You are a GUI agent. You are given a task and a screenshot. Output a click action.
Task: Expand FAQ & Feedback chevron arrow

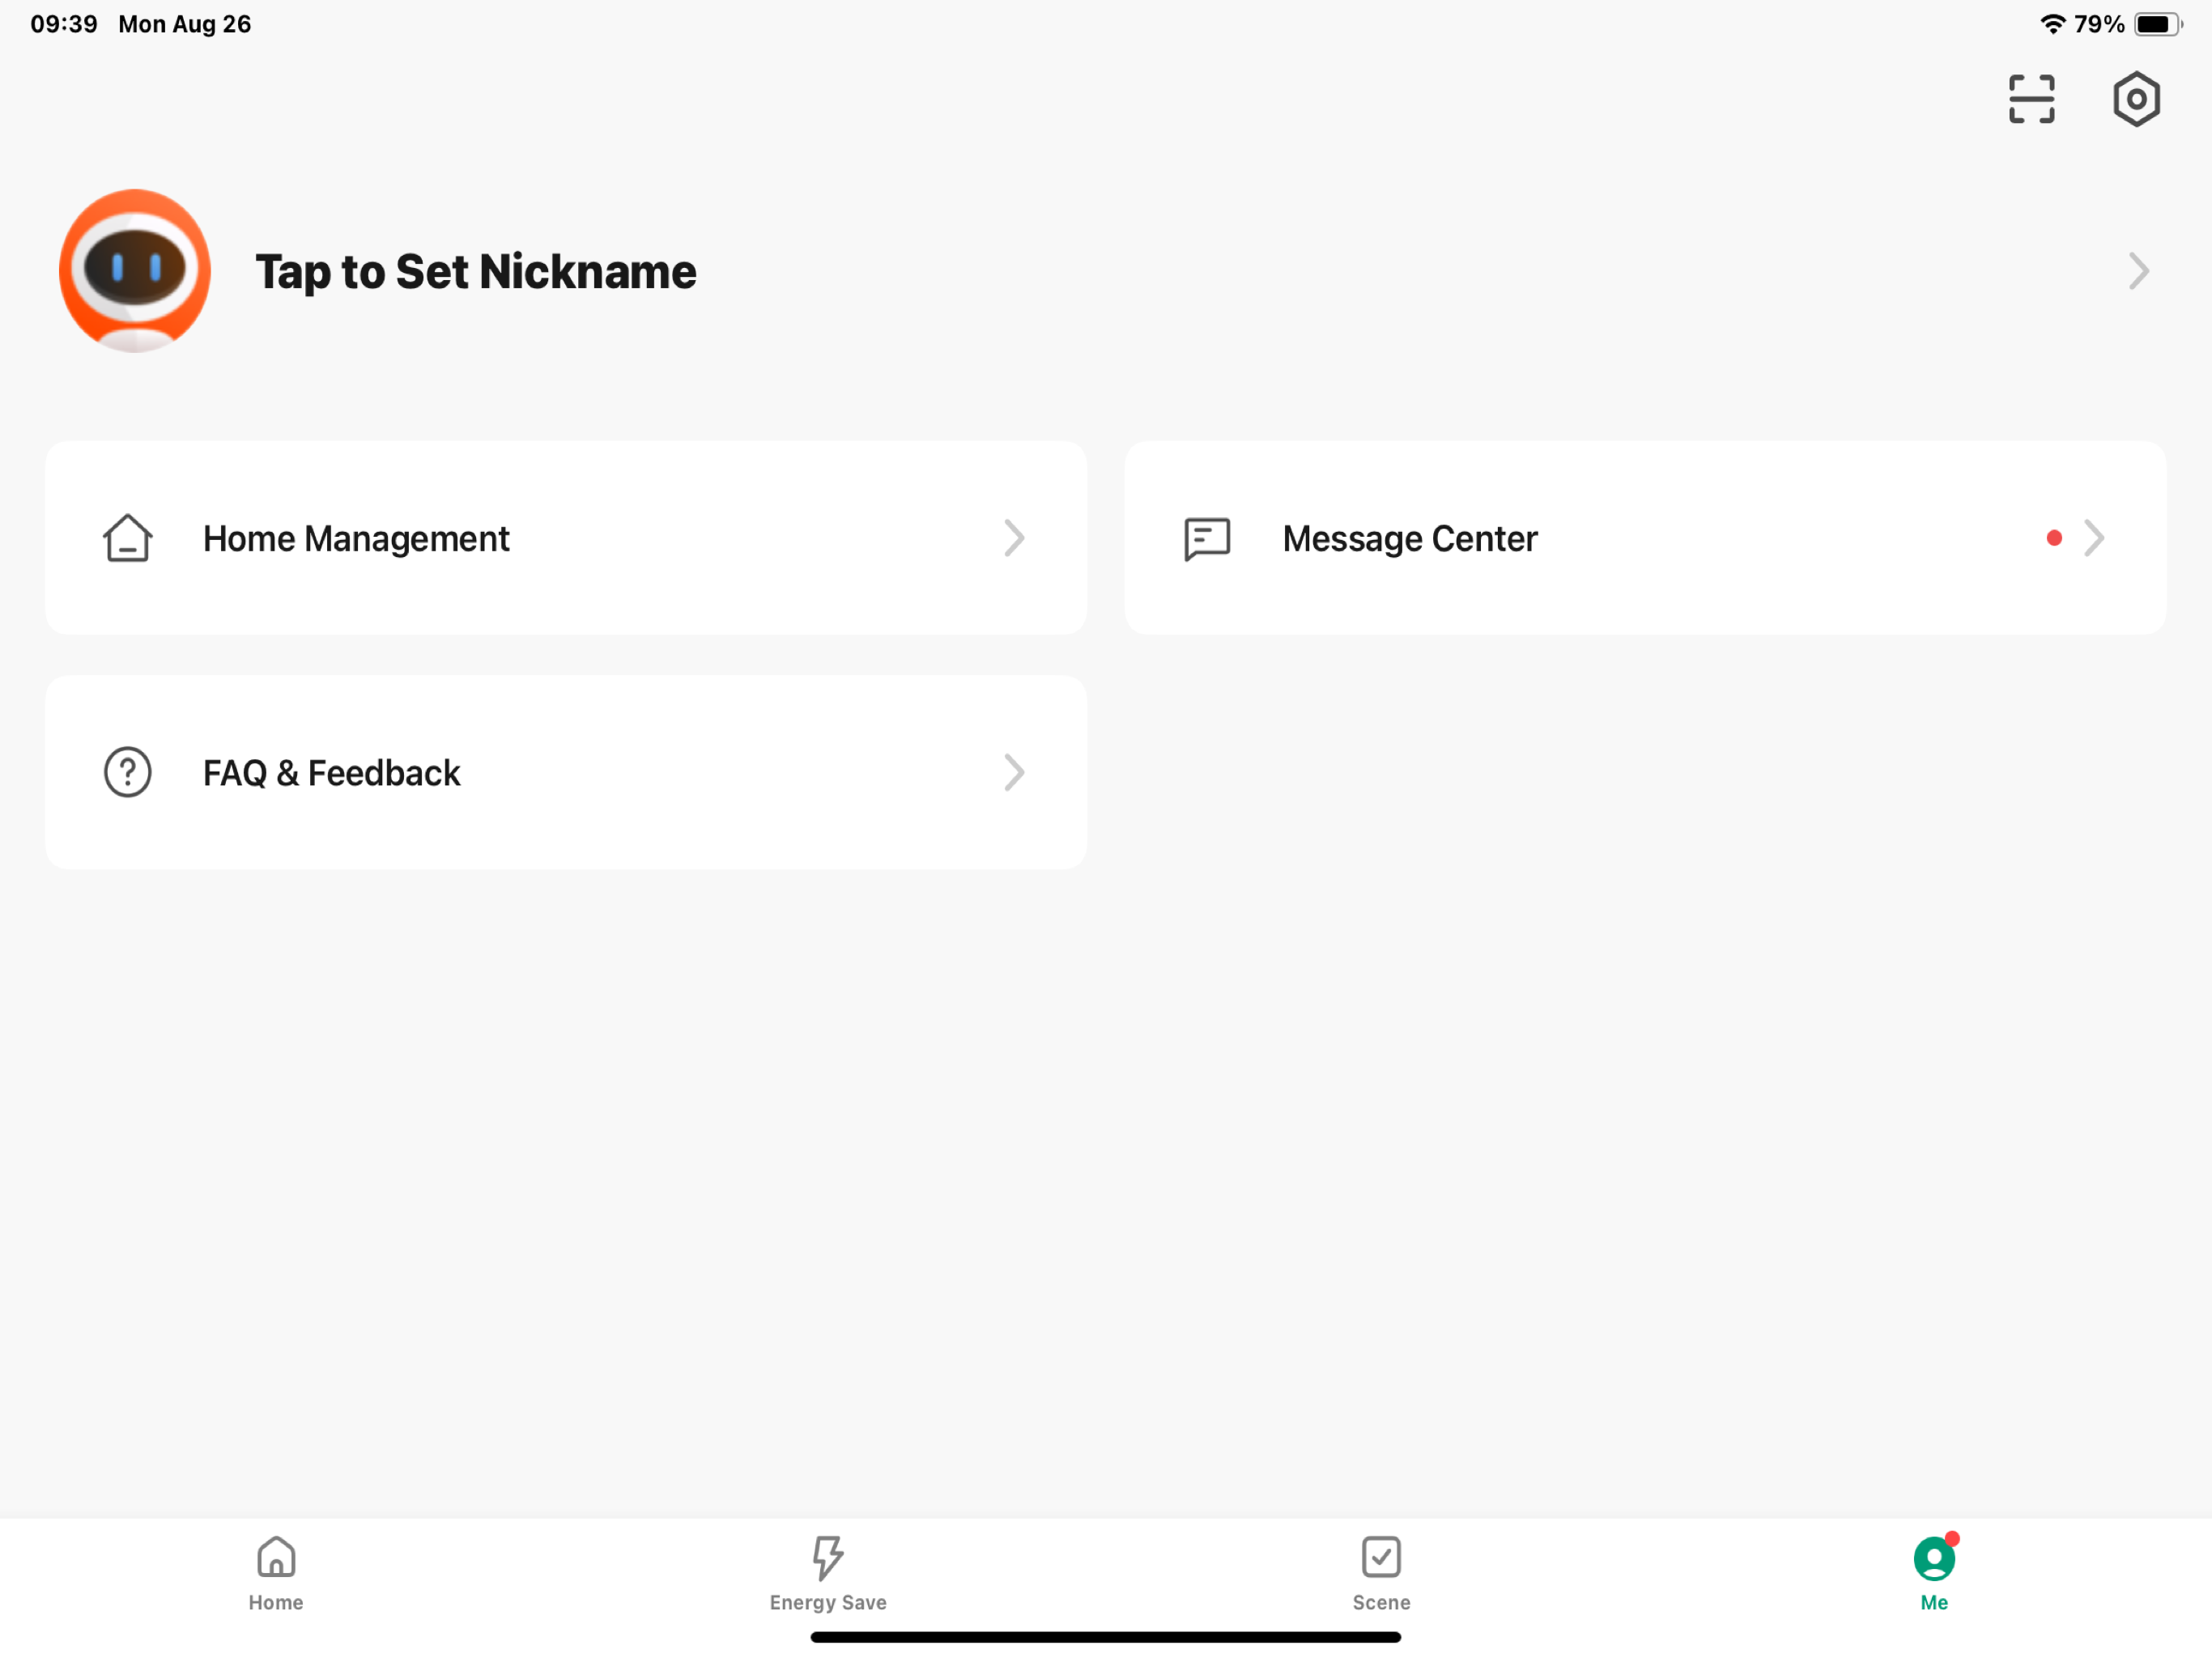pyautogui.click(x=1014, y=772)
